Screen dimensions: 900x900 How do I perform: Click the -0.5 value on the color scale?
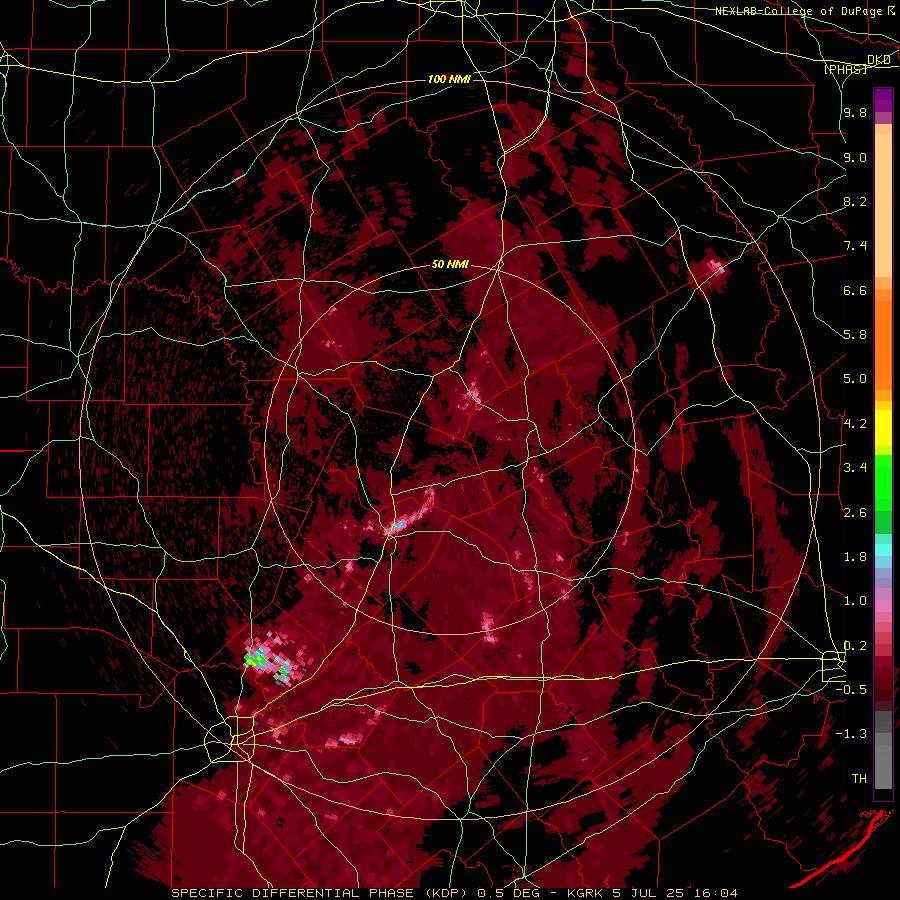click(x=851, y=690)
